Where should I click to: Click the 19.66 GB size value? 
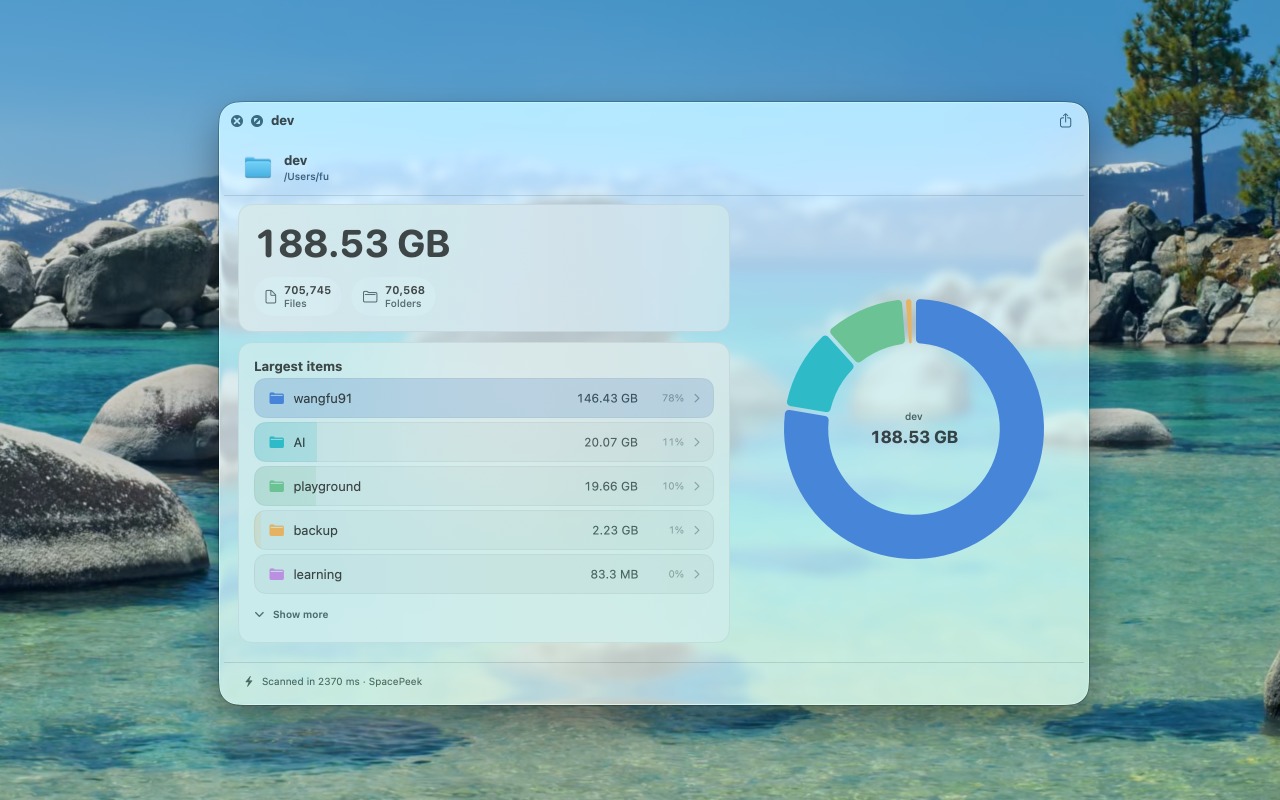[611, 486]
